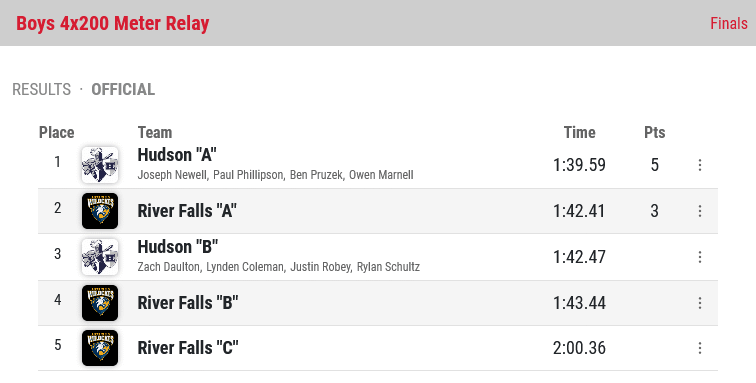Click River Falls "A" Wildcats logo
The image size is (756, 383).
(100, 211)
